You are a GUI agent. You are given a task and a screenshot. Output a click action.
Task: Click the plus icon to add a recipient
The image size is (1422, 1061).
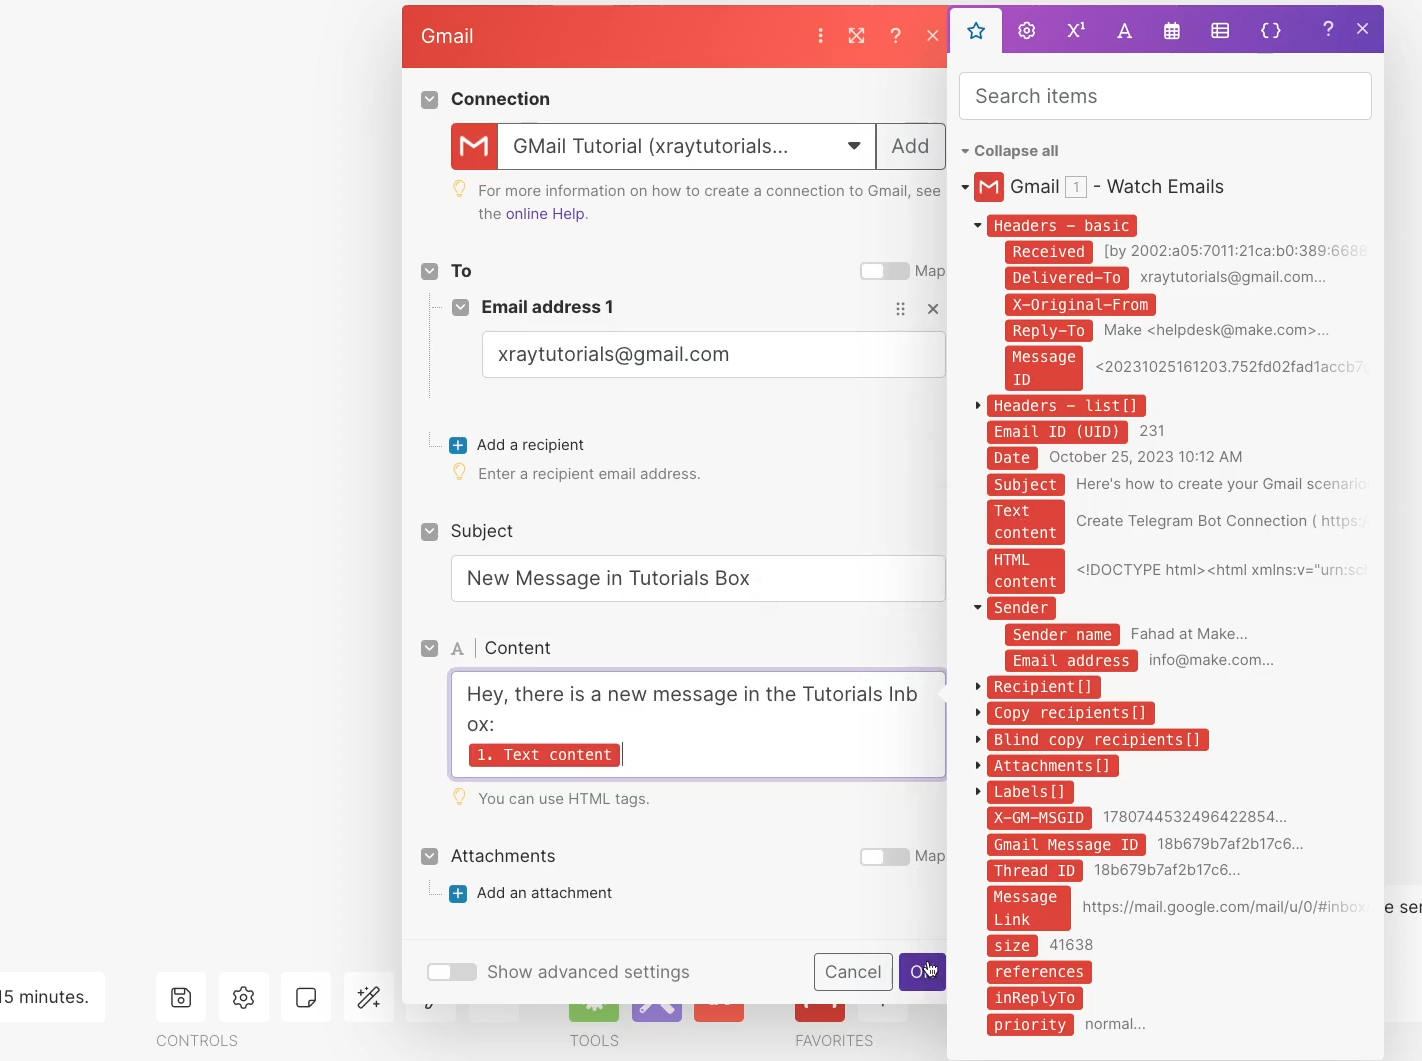pyautogui.click(x=458, y=445)
